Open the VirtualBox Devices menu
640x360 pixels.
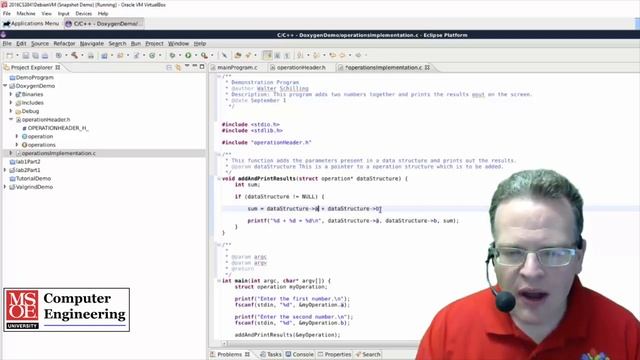click(x=84, y=13)
